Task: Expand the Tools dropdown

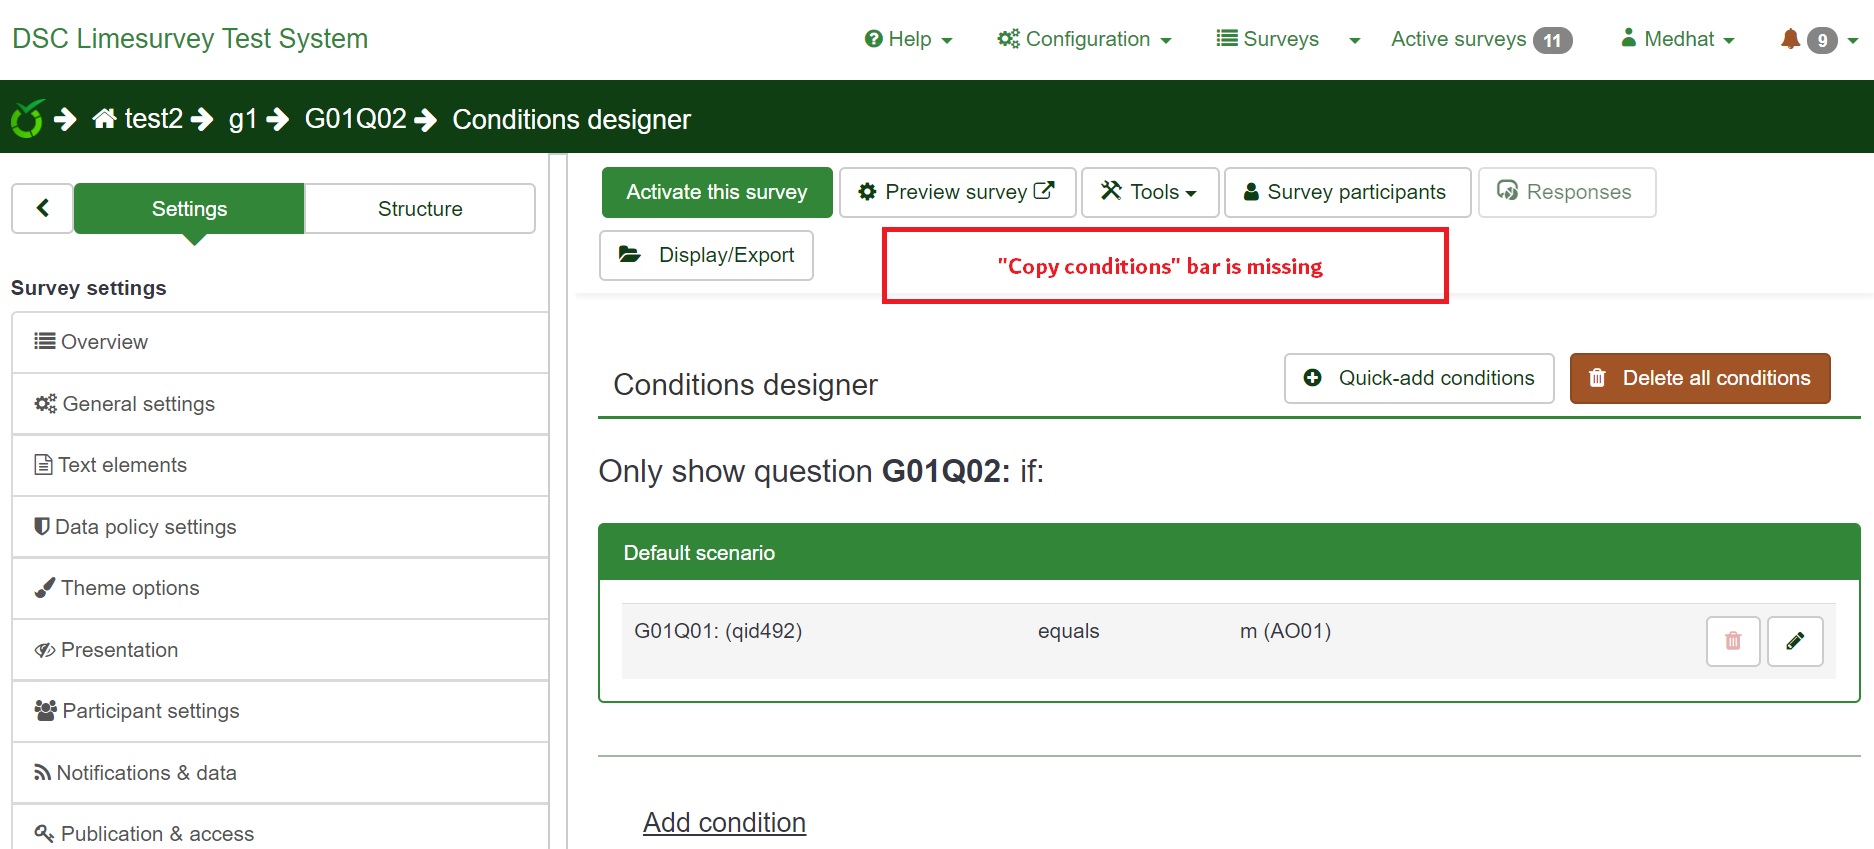Action: coord(1149,192)
